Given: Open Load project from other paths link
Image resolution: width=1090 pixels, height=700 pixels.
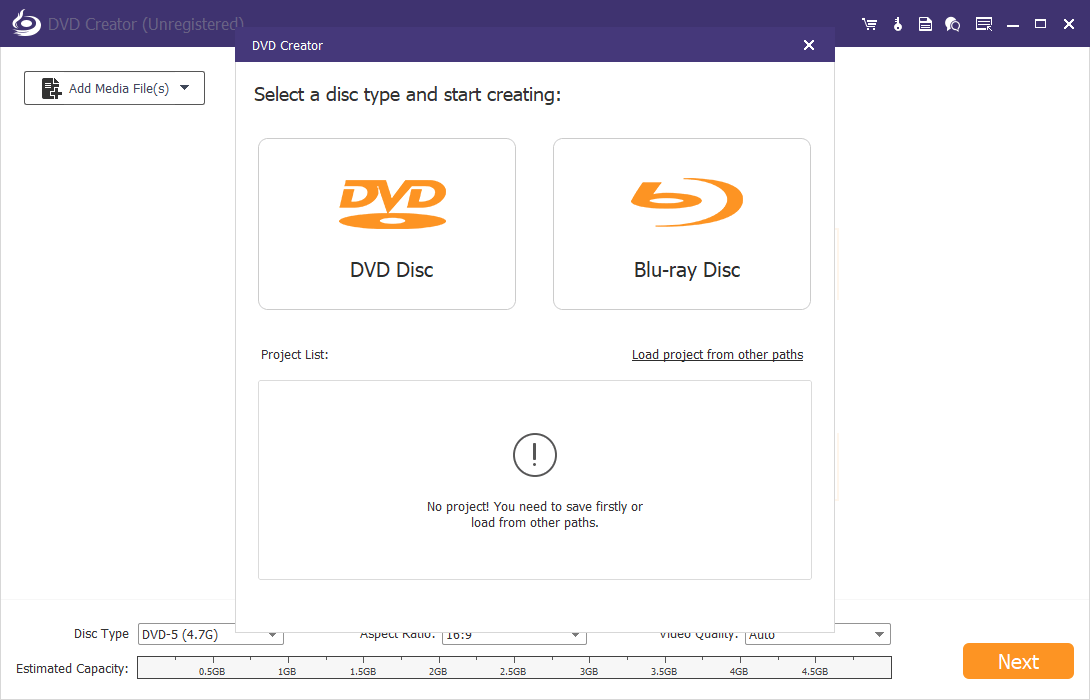Looking at the screenshot, I should point(717,355).
